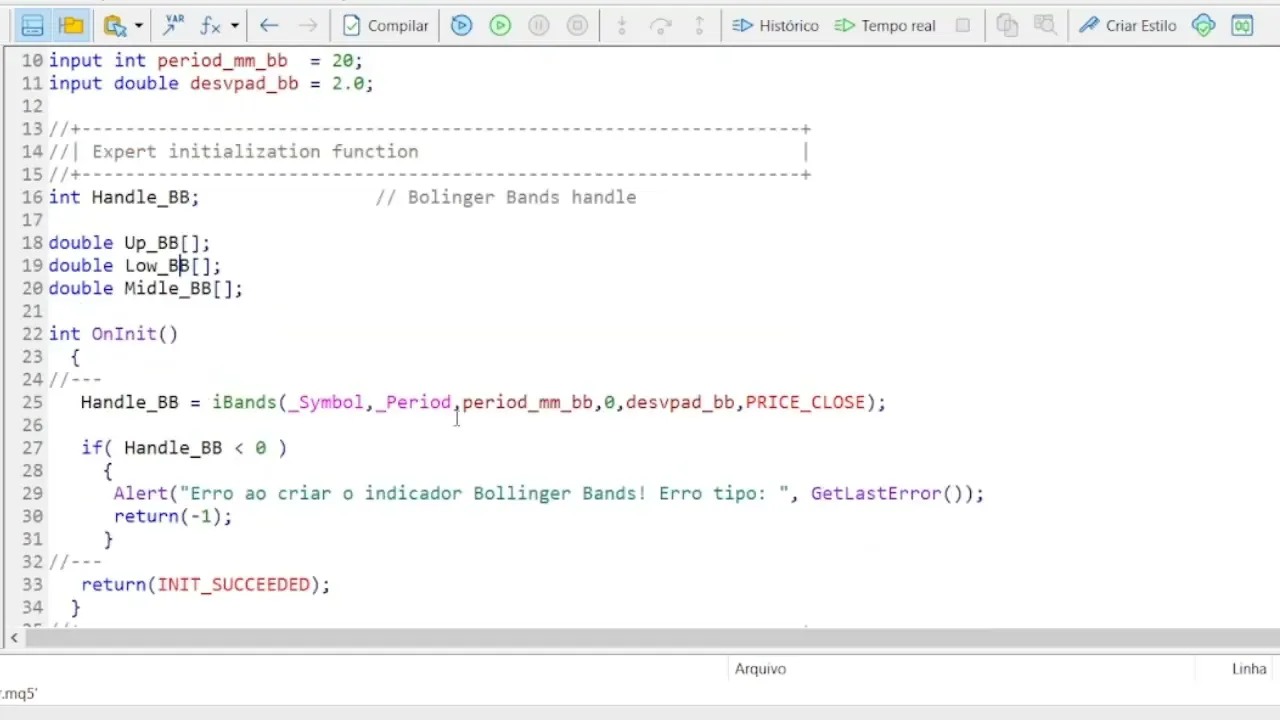Navigate back with the left arrow
Viewport: 1280px width, 720px height.
[x=268, y=25]
